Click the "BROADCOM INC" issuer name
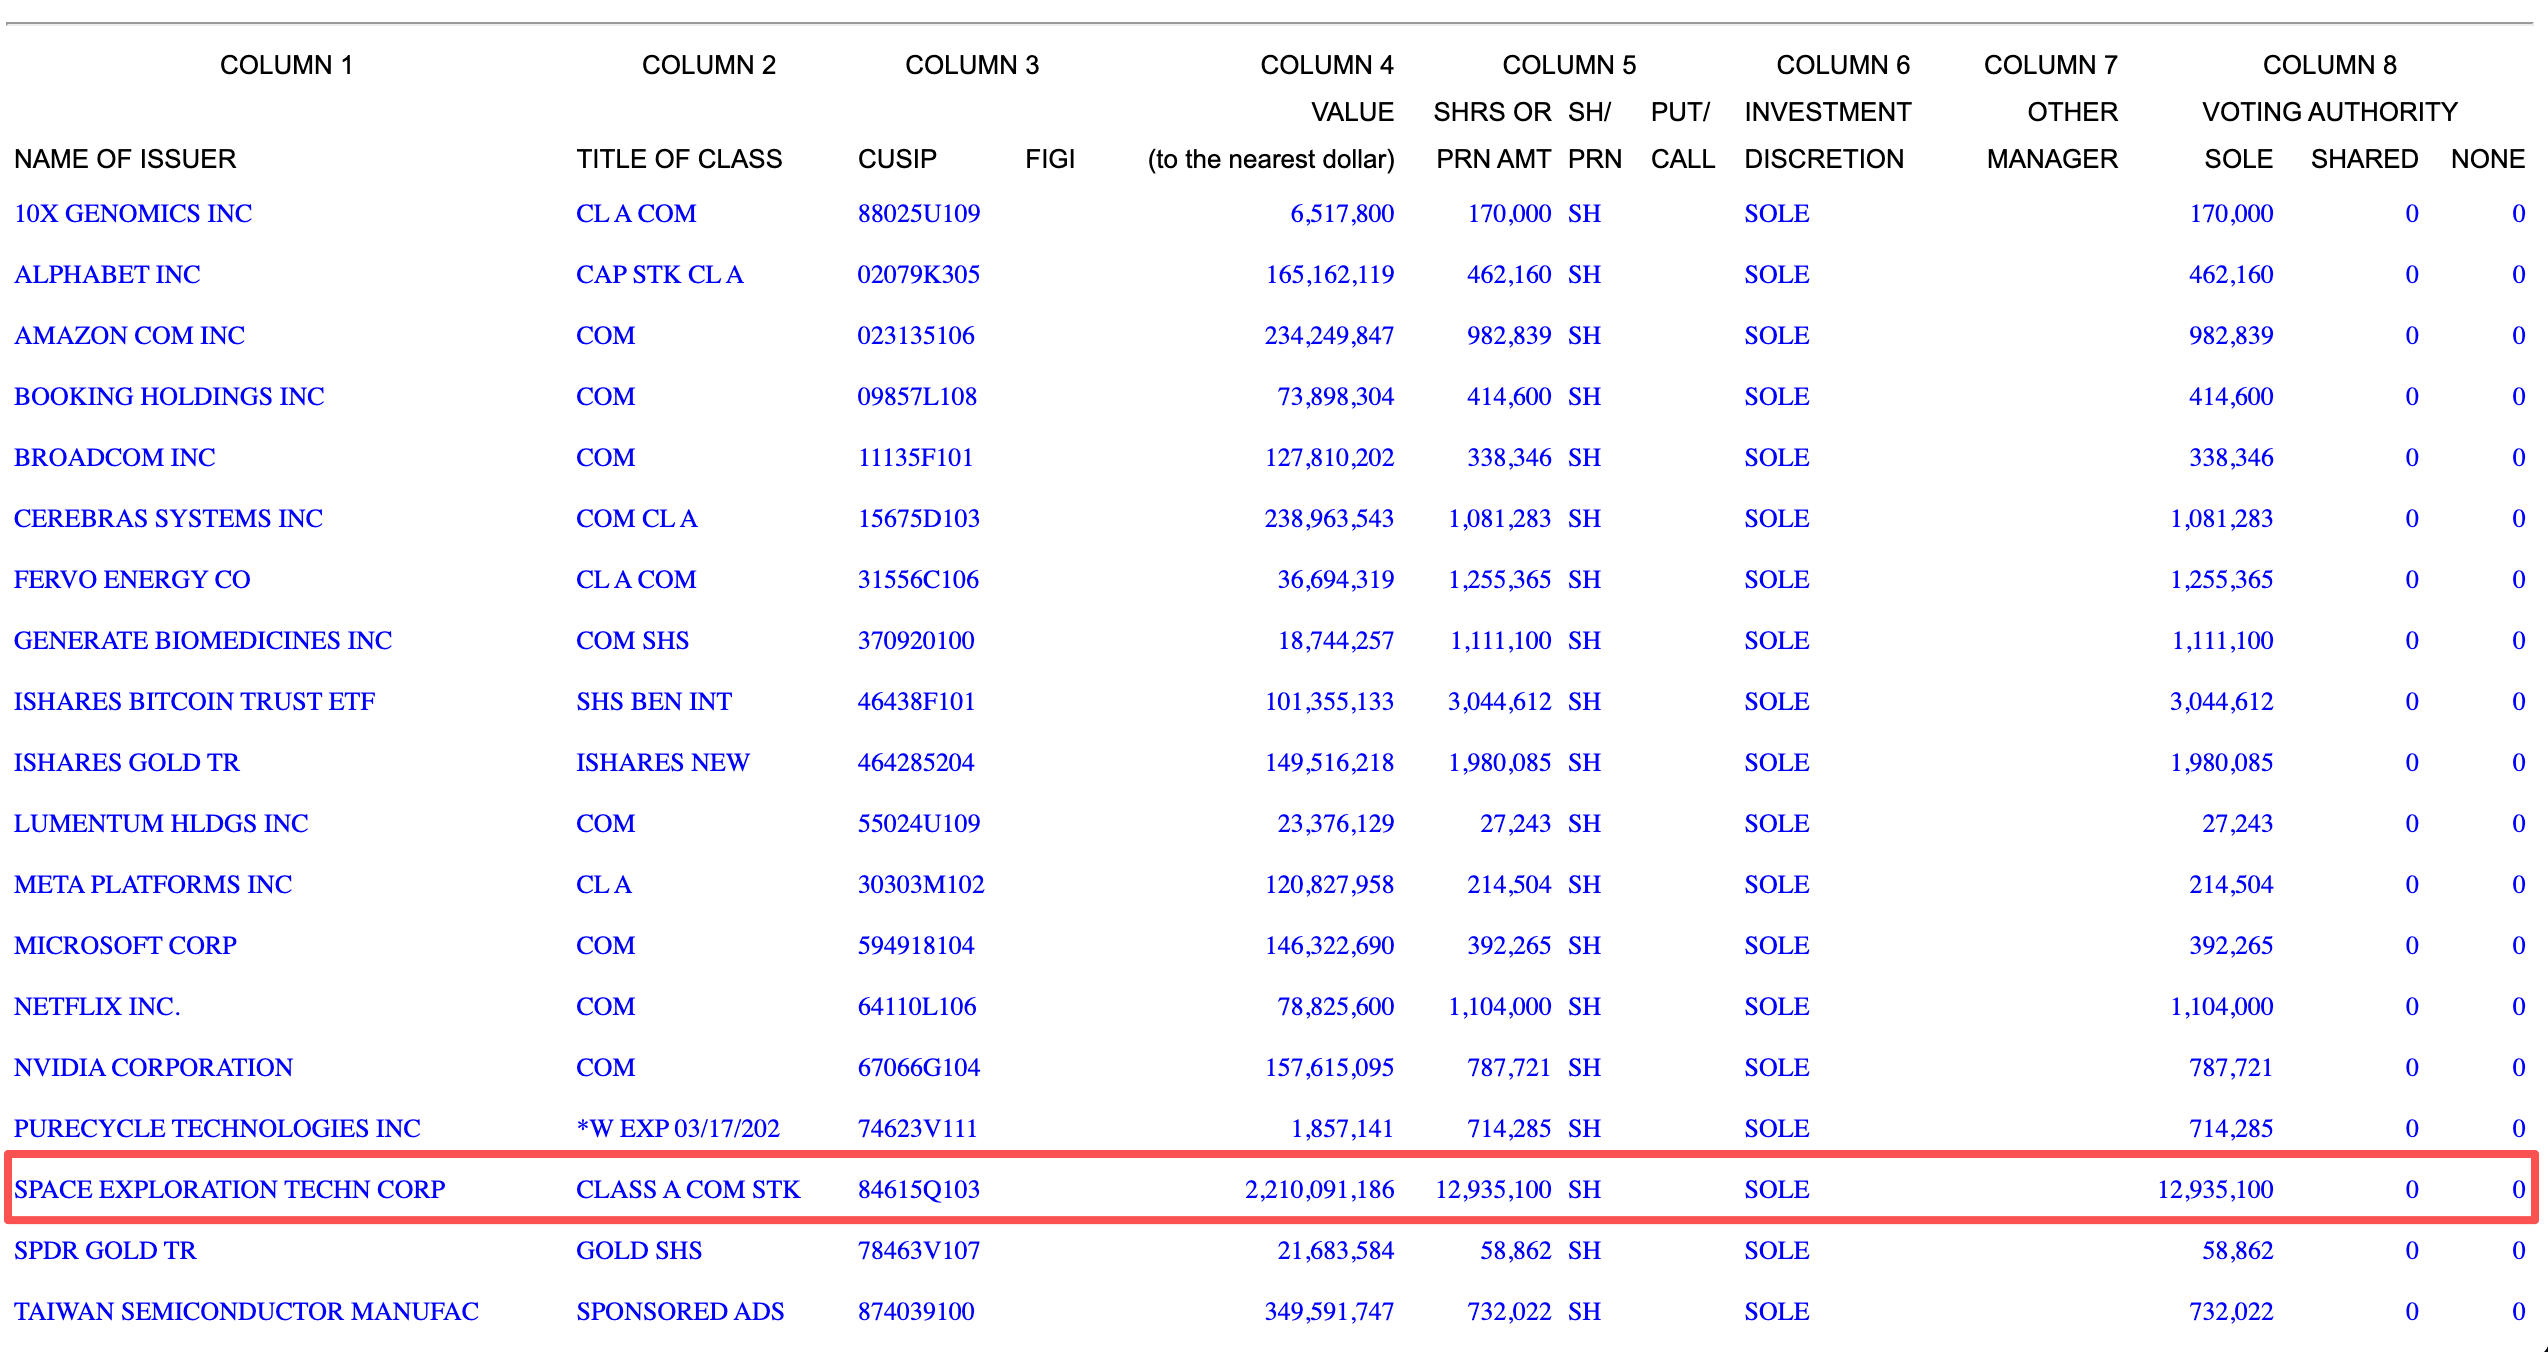Viewport: 2548px width, 1352px height. (115, 457)
